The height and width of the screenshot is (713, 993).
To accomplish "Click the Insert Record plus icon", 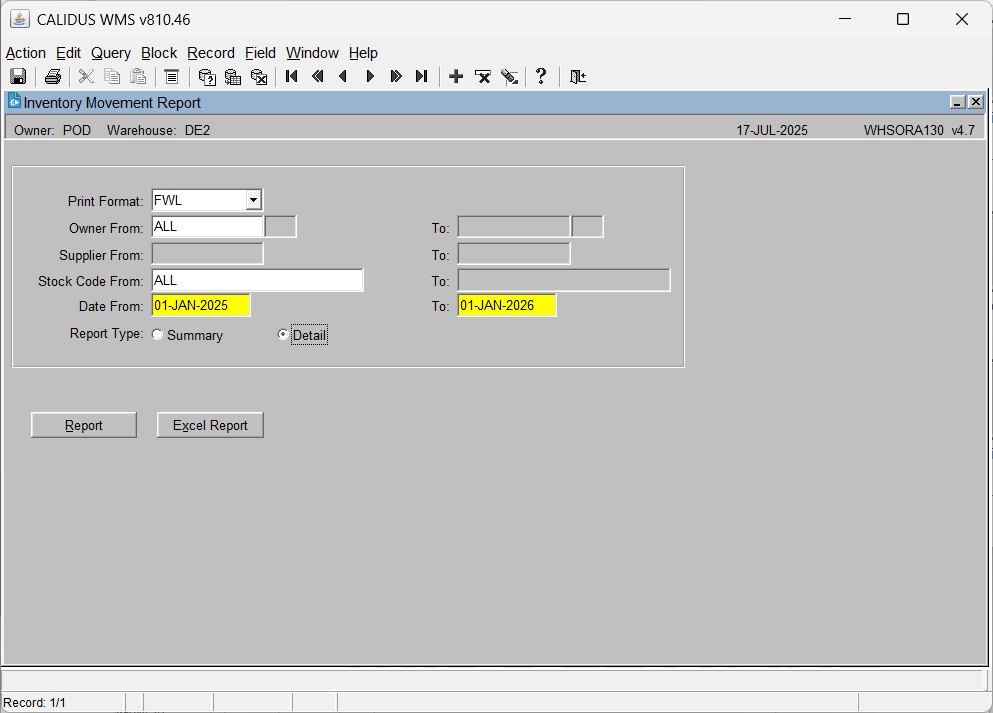I will point(456,77).
